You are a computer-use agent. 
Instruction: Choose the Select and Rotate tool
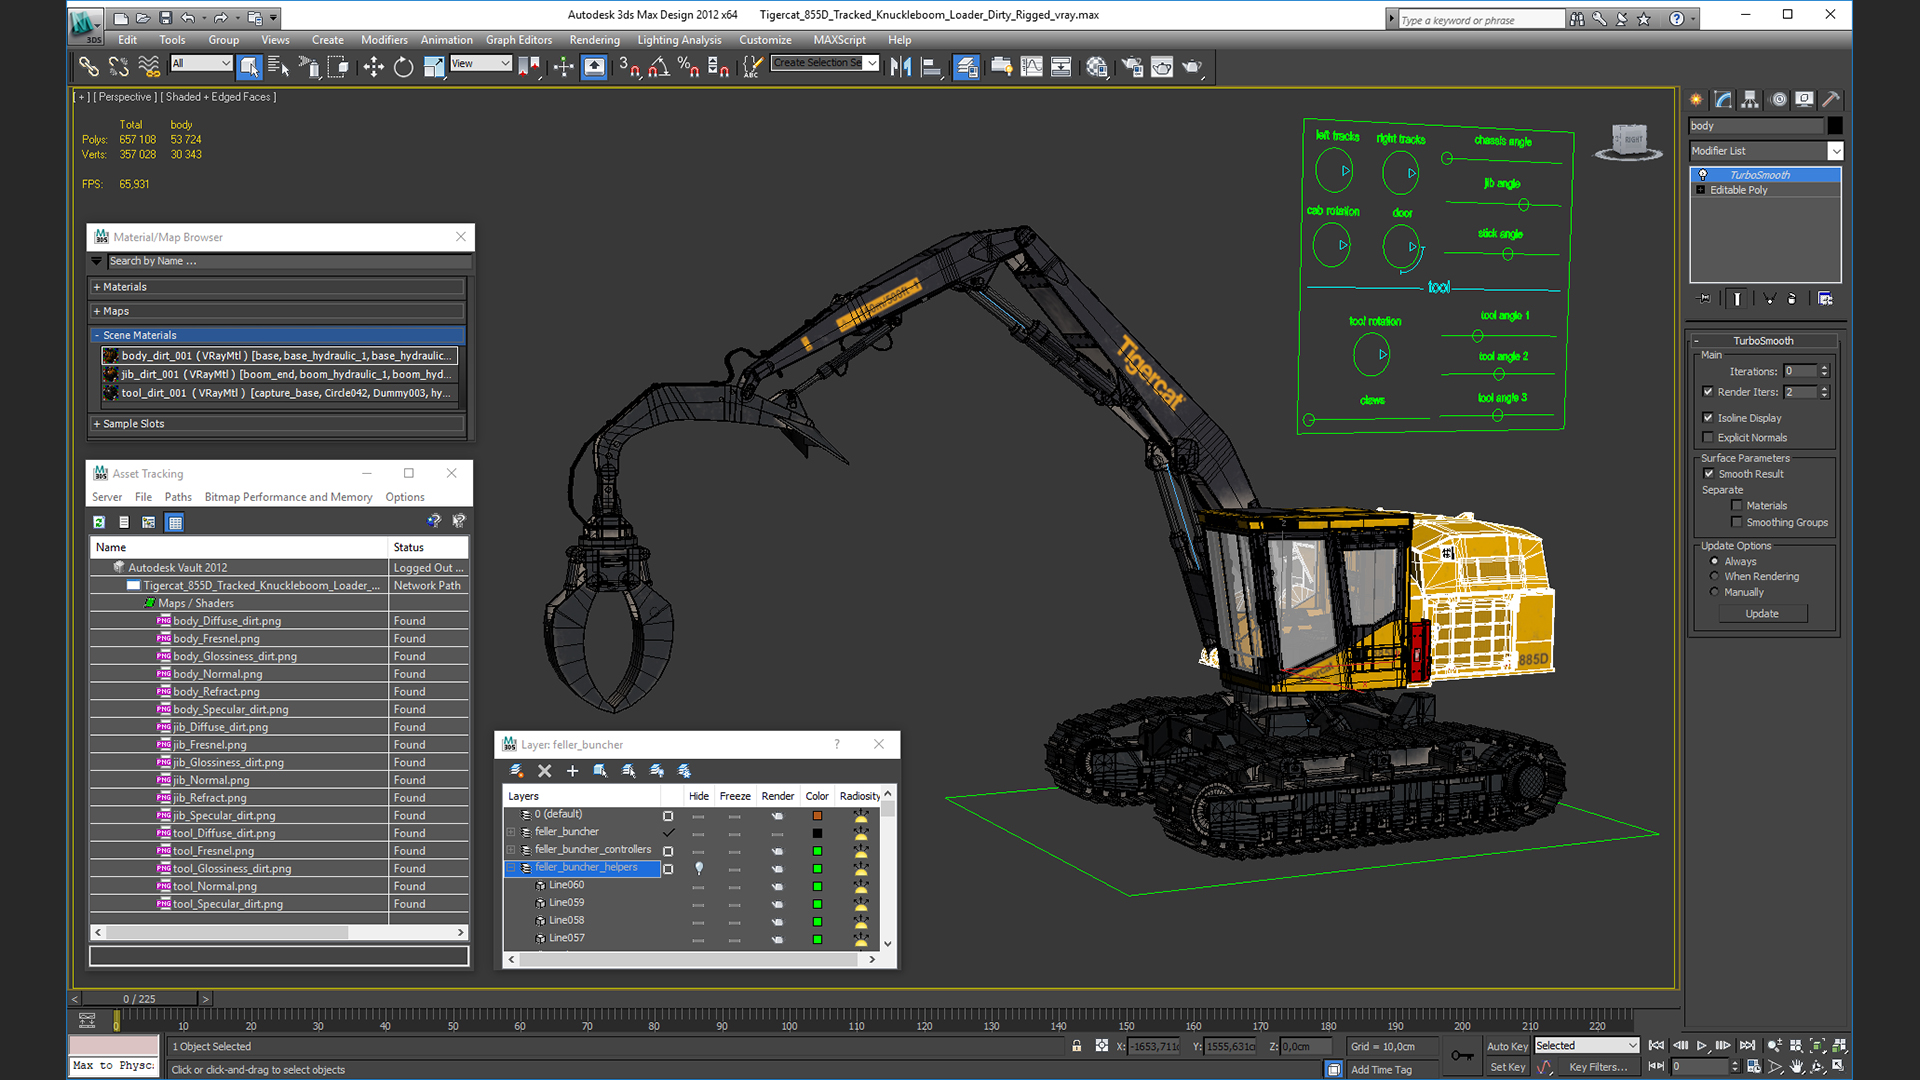[403, 67]
